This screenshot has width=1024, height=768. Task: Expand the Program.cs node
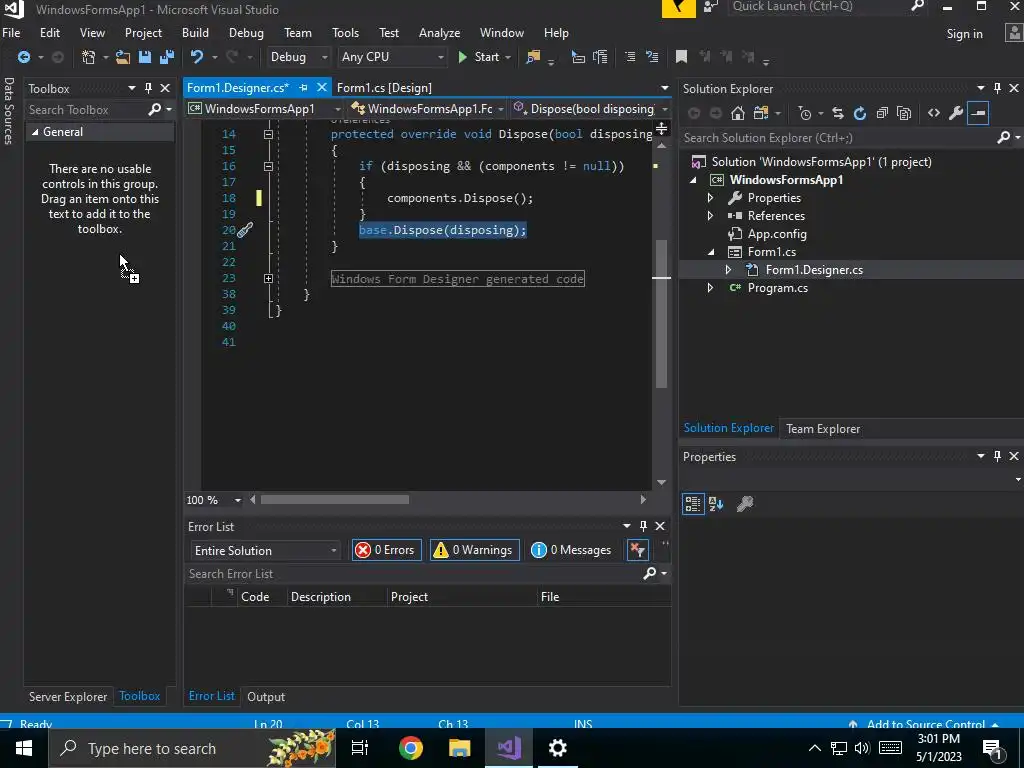pos(711,288)
